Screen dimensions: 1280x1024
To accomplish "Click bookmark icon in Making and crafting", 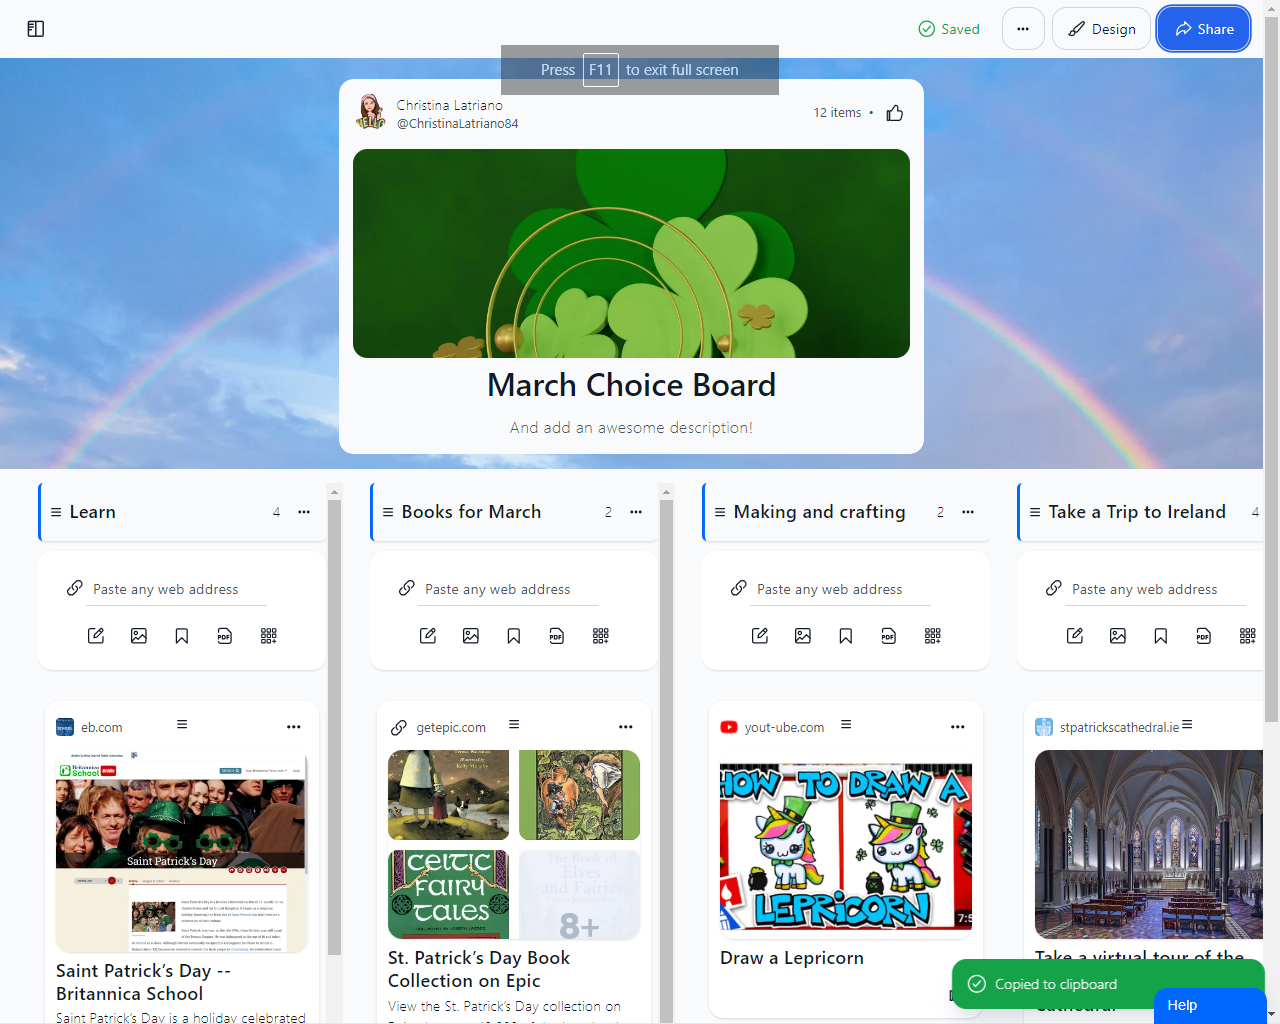I will point(846,636).
